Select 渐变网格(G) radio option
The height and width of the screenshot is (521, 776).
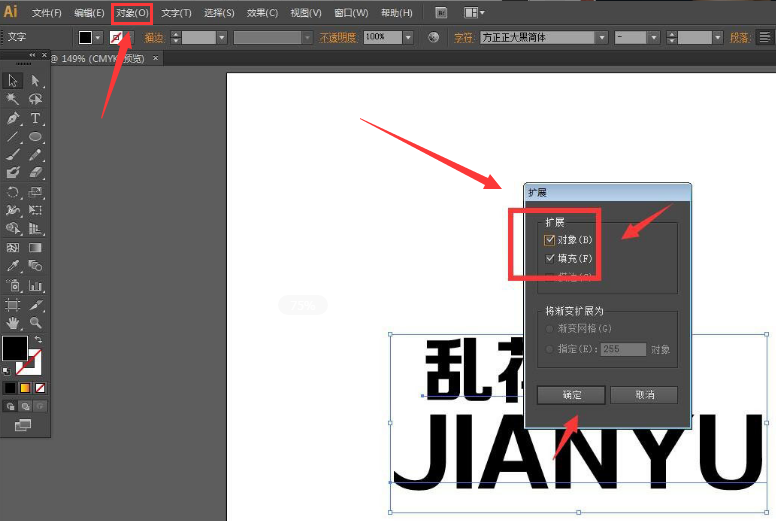[549, 329]
